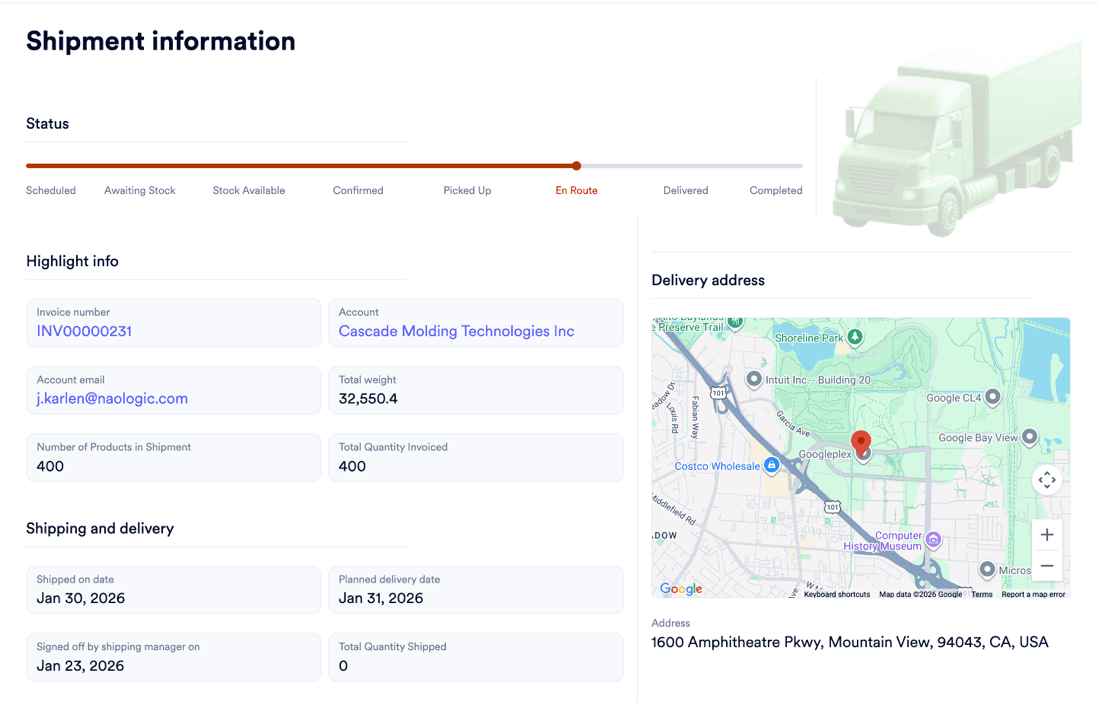
Task: Click the Google CL4 map marker
Action: tap(992, 397)
